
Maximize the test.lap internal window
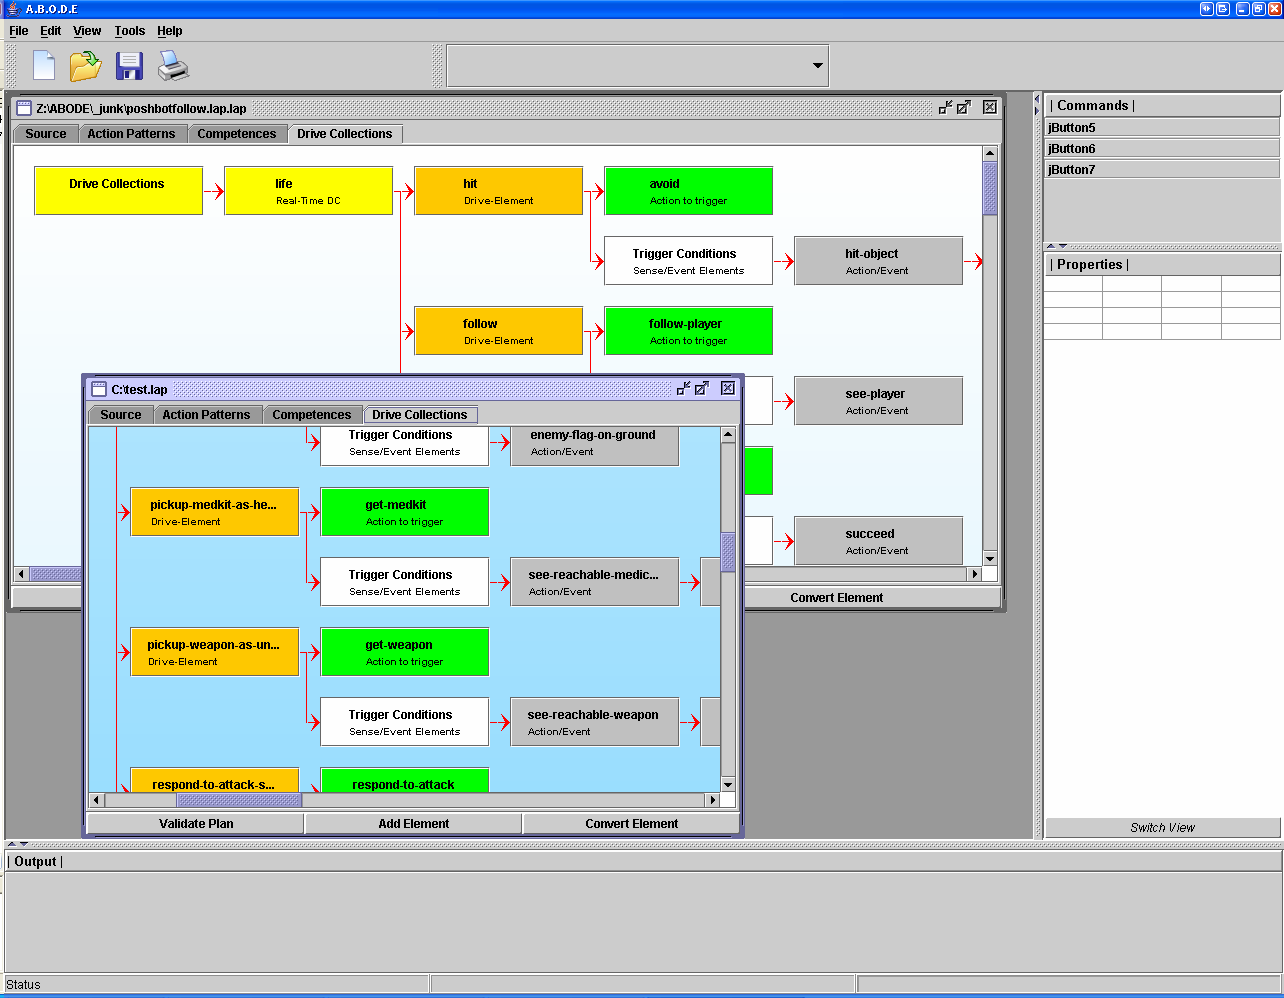click(x=702, y=388)
